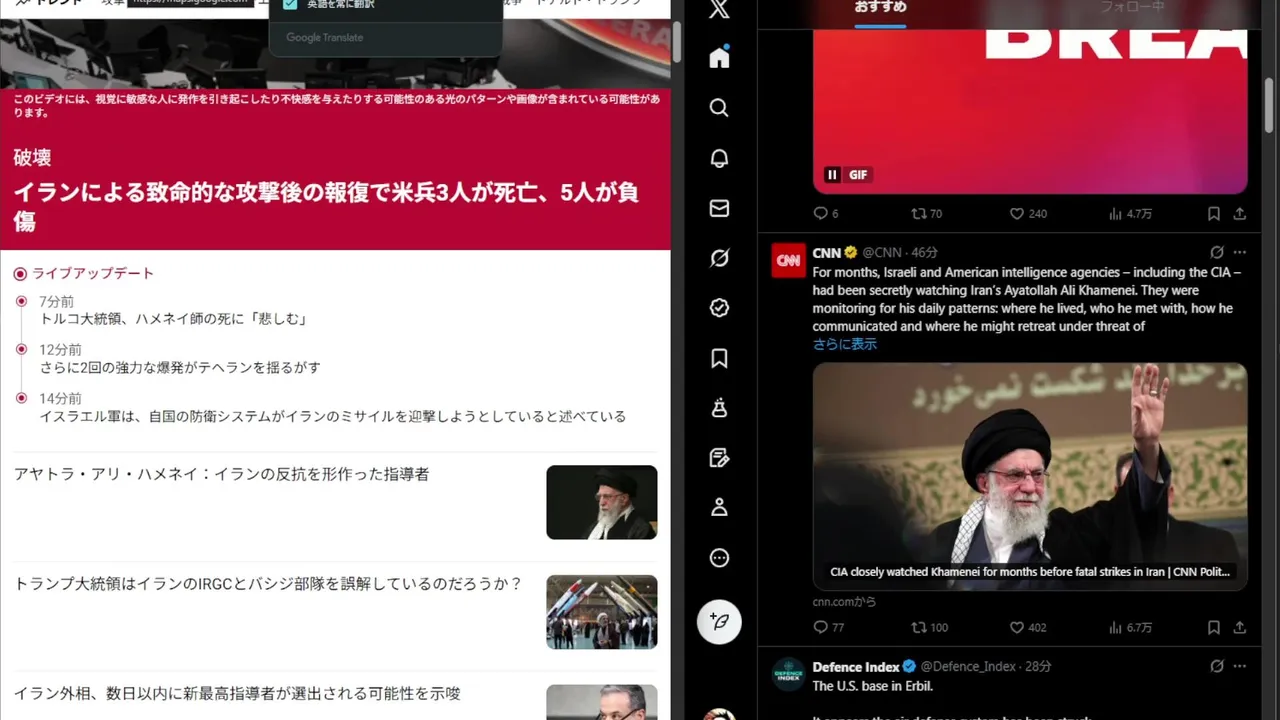
Task: Bookmark the GIF post
Action: [1213, 213]
